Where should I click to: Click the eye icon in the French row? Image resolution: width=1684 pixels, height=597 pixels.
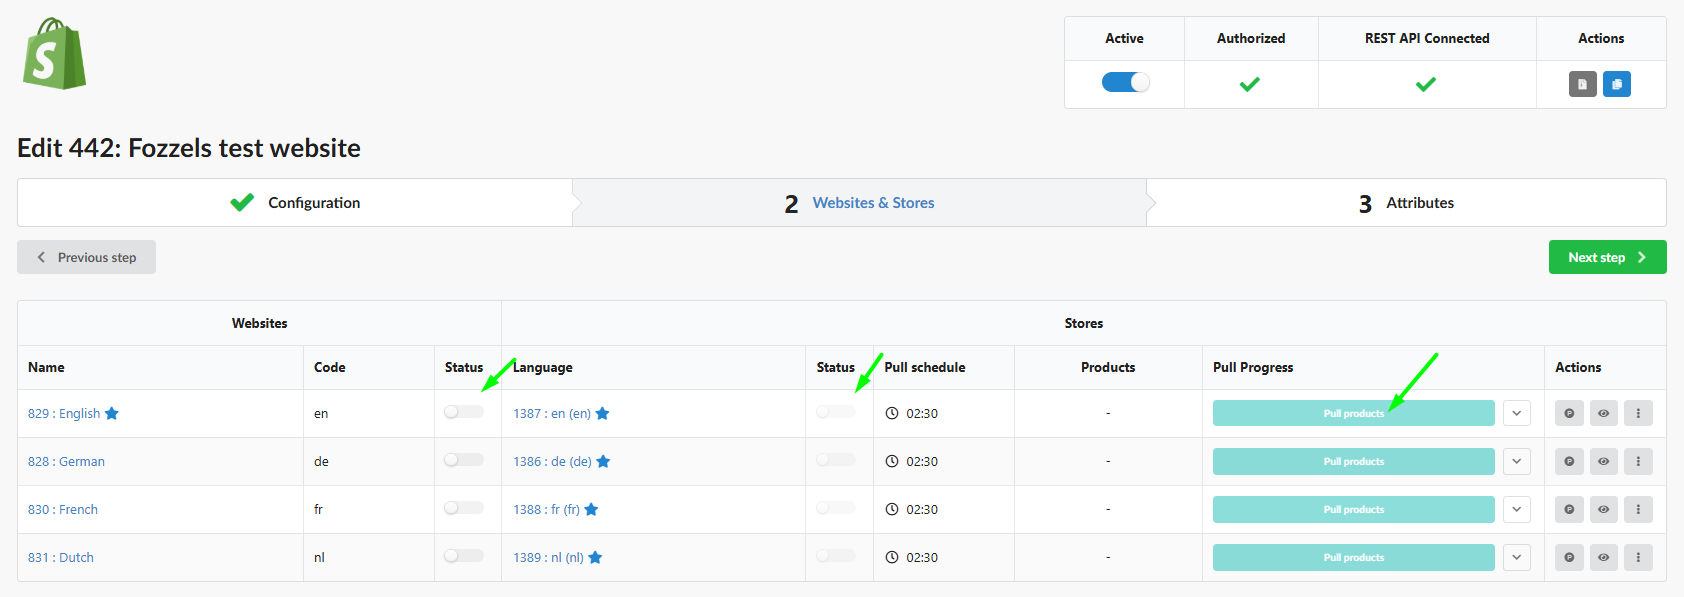click(1603, 509)
